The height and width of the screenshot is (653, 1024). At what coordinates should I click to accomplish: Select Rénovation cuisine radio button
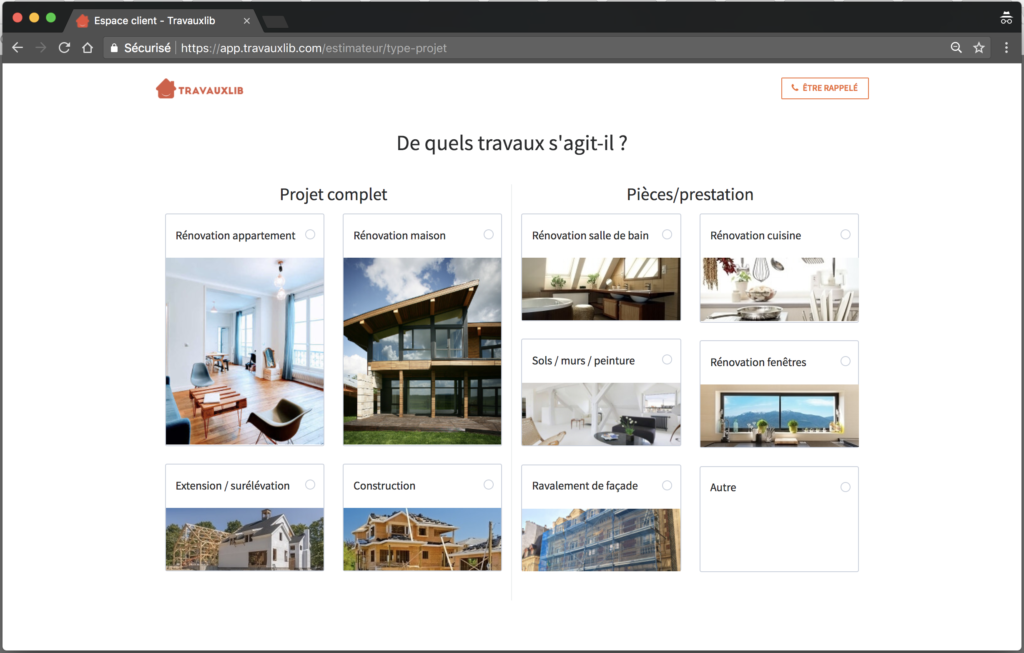coord(845,234)
